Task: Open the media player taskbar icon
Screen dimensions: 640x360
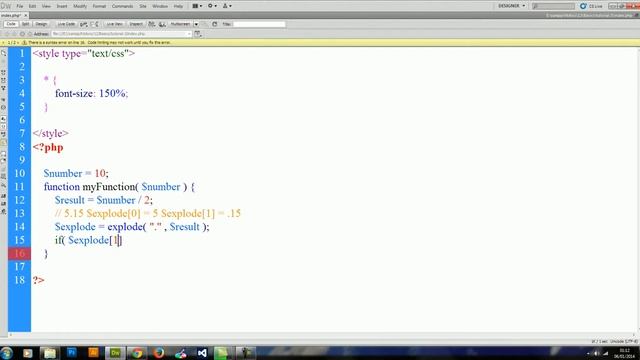Action: pyautogui.click(x=28, y=353)
